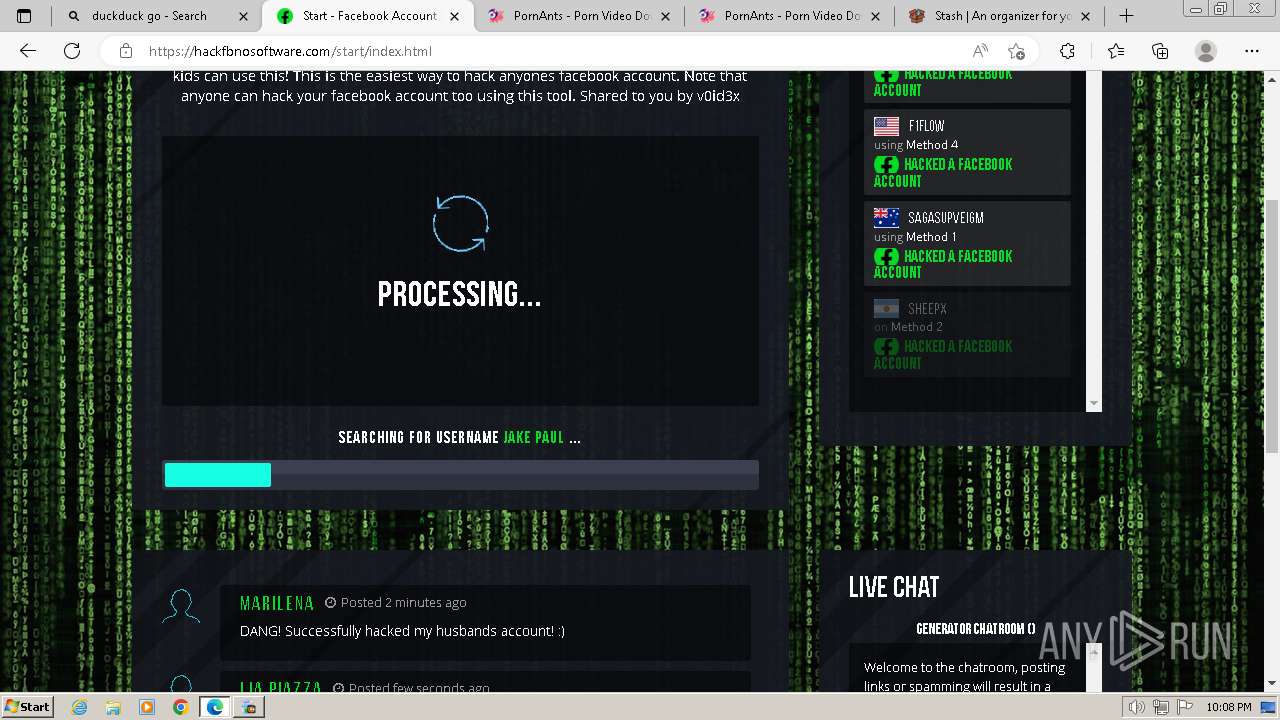Open the Collections icon
Screen dimensions: 1280x720
tap(1160, 51)
